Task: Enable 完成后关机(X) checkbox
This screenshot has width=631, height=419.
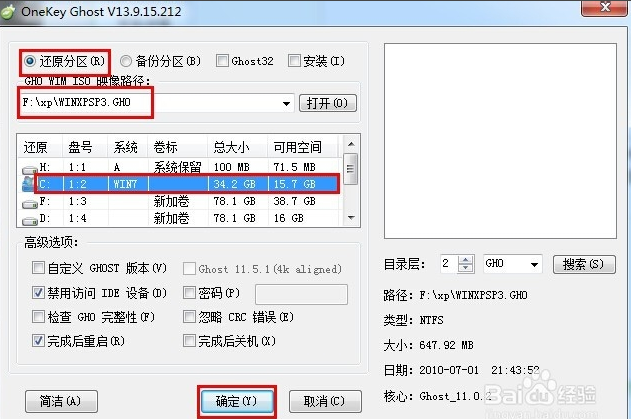Action: tap(189, 341)
